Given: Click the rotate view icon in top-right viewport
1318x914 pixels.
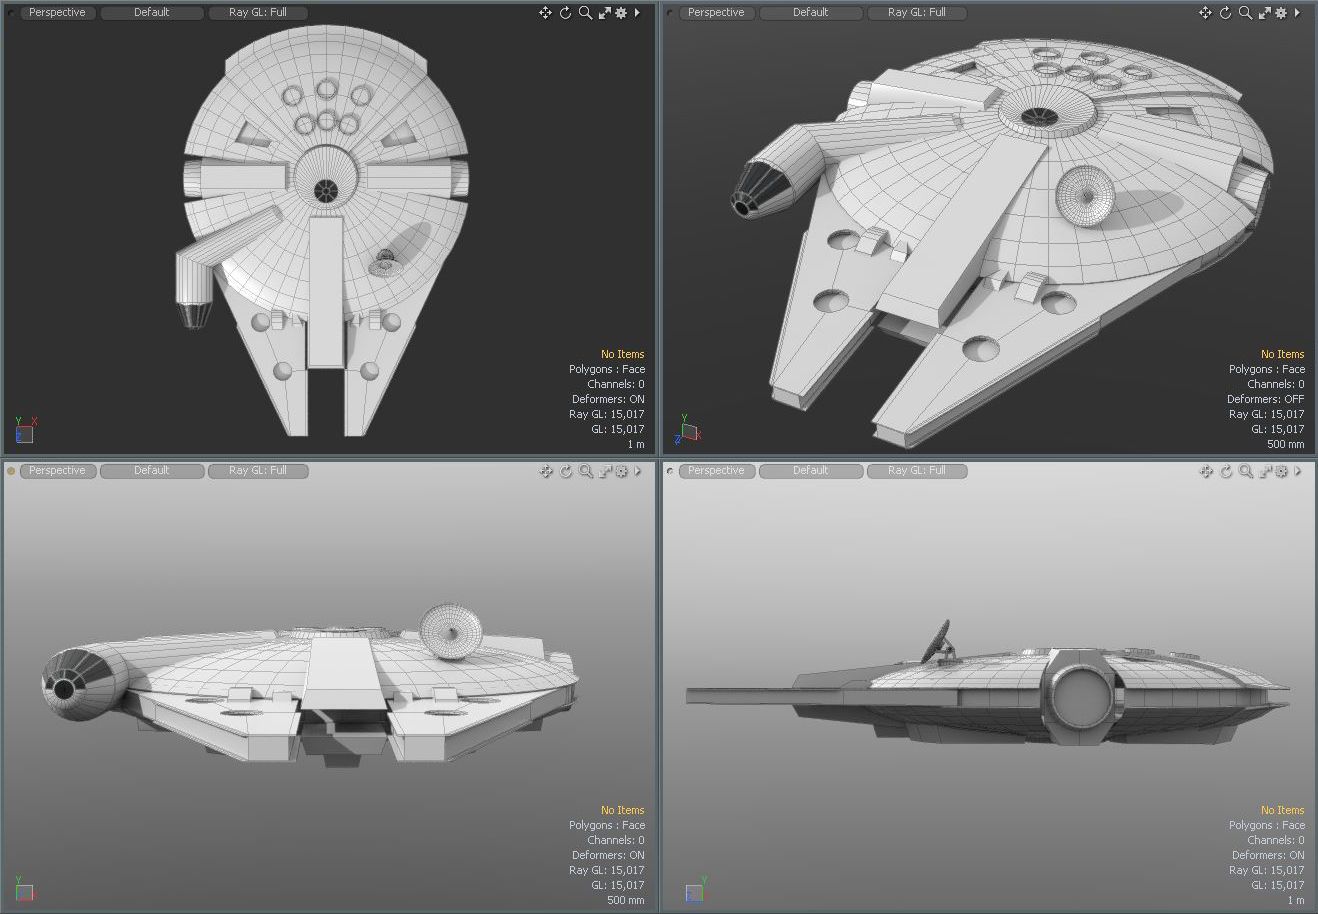Looking at the screenshot, I should coord(1225,13).
